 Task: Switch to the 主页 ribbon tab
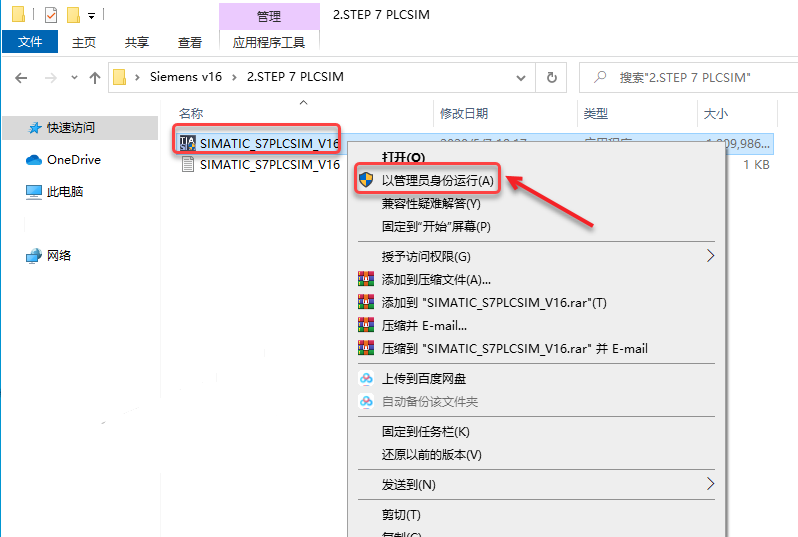click(84, 42)
